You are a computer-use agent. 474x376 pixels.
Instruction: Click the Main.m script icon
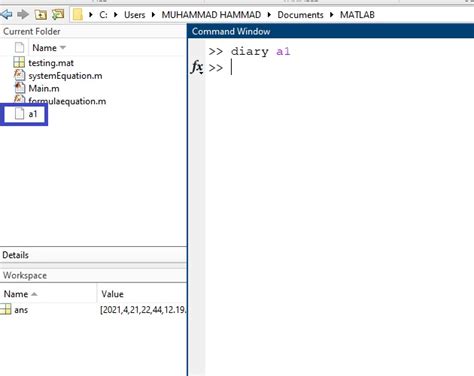click(x=19, y=88)
